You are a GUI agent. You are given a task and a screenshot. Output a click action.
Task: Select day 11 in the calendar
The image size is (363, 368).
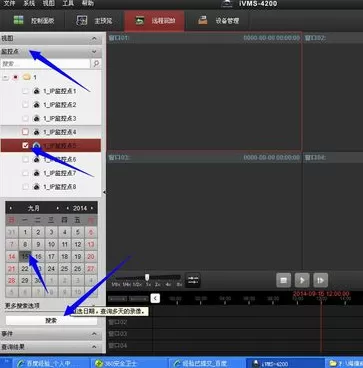pos(65,245)
